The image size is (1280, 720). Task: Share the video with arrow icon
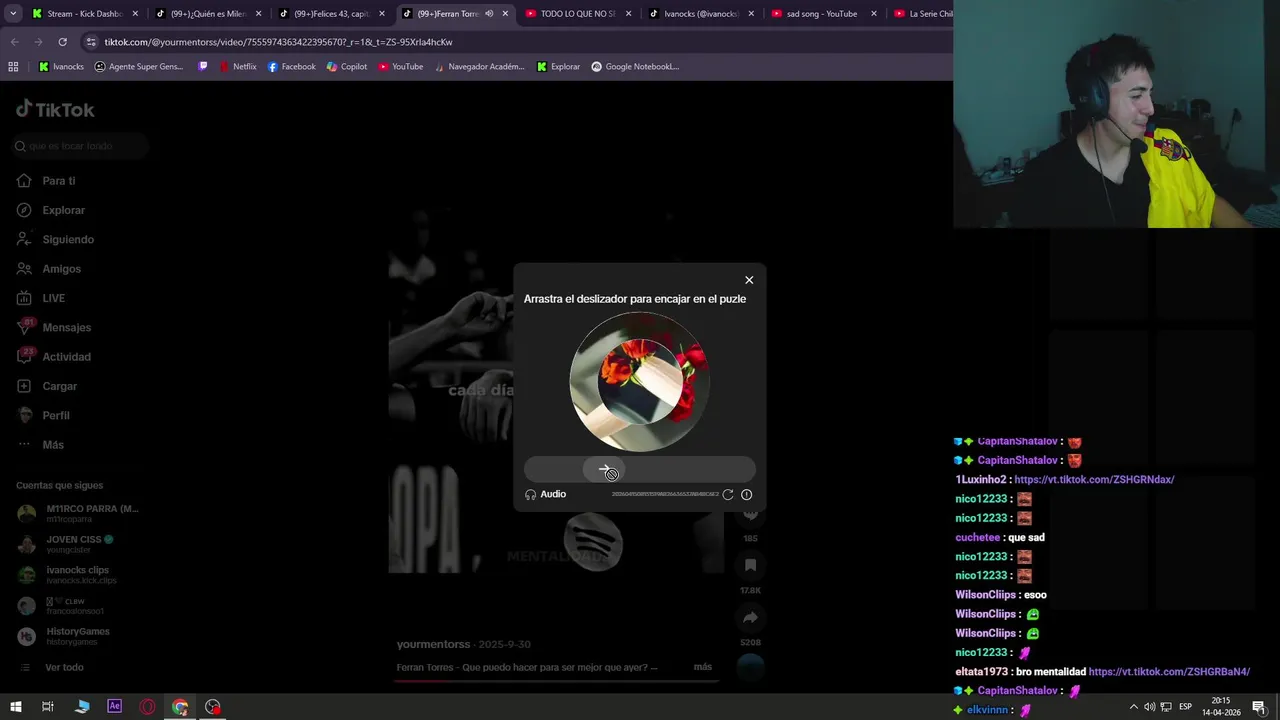pos(750,618)
